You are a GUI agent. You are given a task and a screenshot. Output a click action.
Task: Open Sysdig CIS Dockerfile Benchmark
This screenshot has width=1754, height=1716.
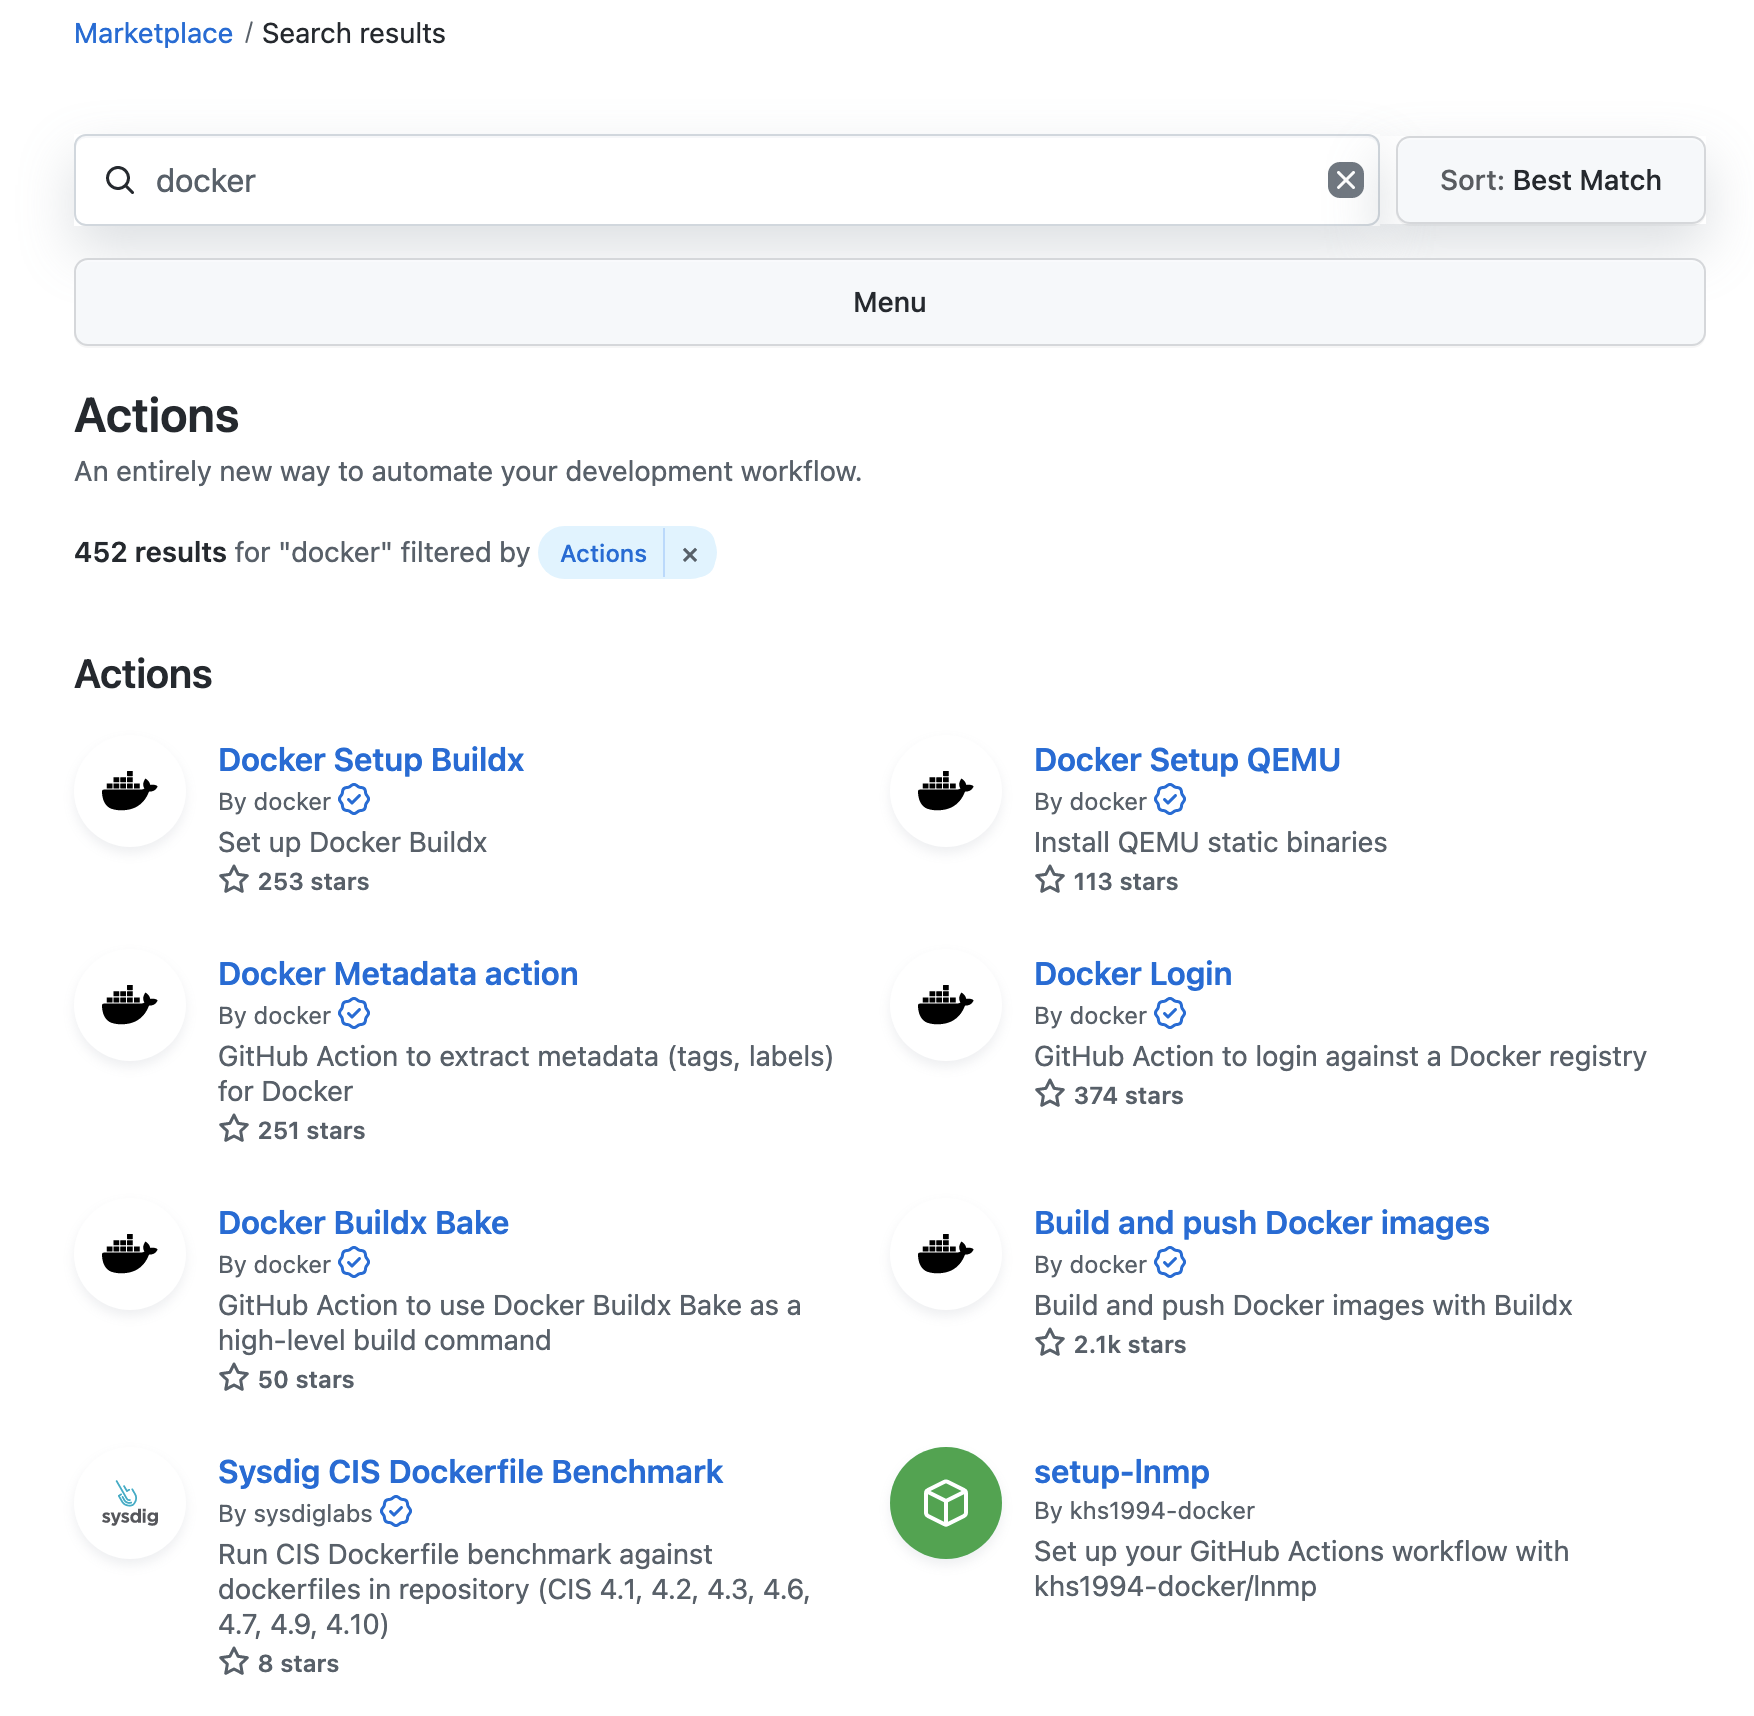(x=470, y=1471)
